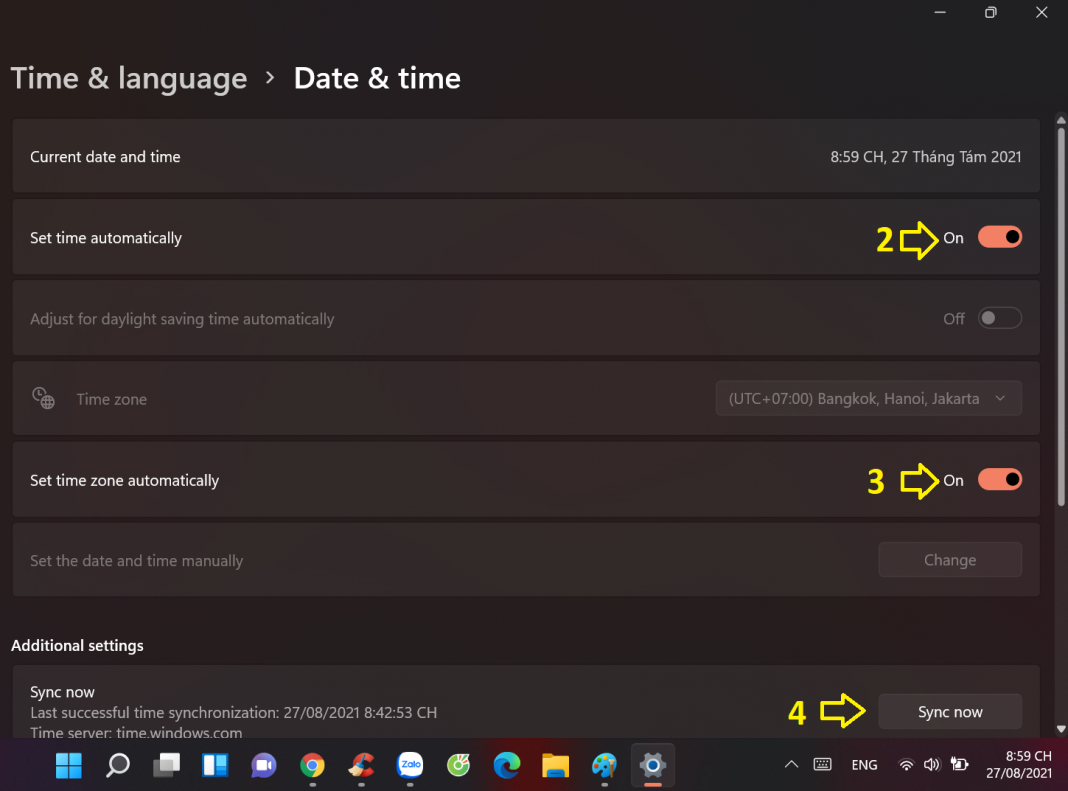The image size is (1068, 791).
Task: Expand the Time zone dropdown
Action: click(x=868, y=398)
